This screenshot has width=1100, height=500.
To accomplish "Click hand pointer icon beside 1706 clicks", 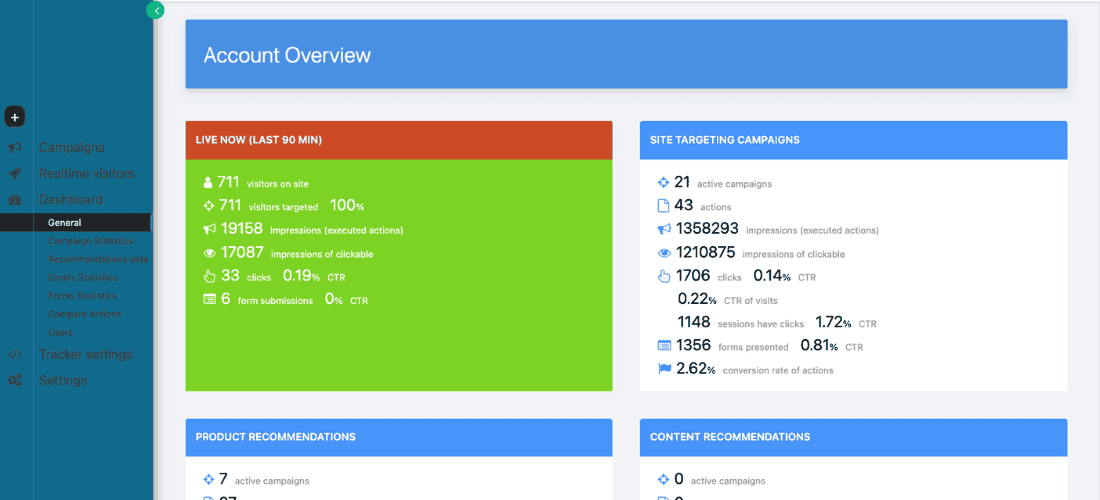I will (664, 276).
